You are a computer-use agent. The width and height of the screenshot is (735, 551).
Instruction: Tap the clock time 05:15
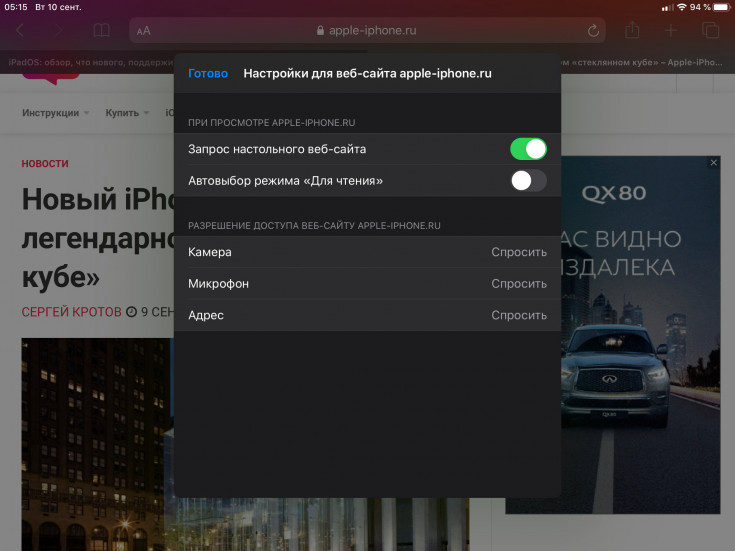pyautogui.click(x=16, y=7)
